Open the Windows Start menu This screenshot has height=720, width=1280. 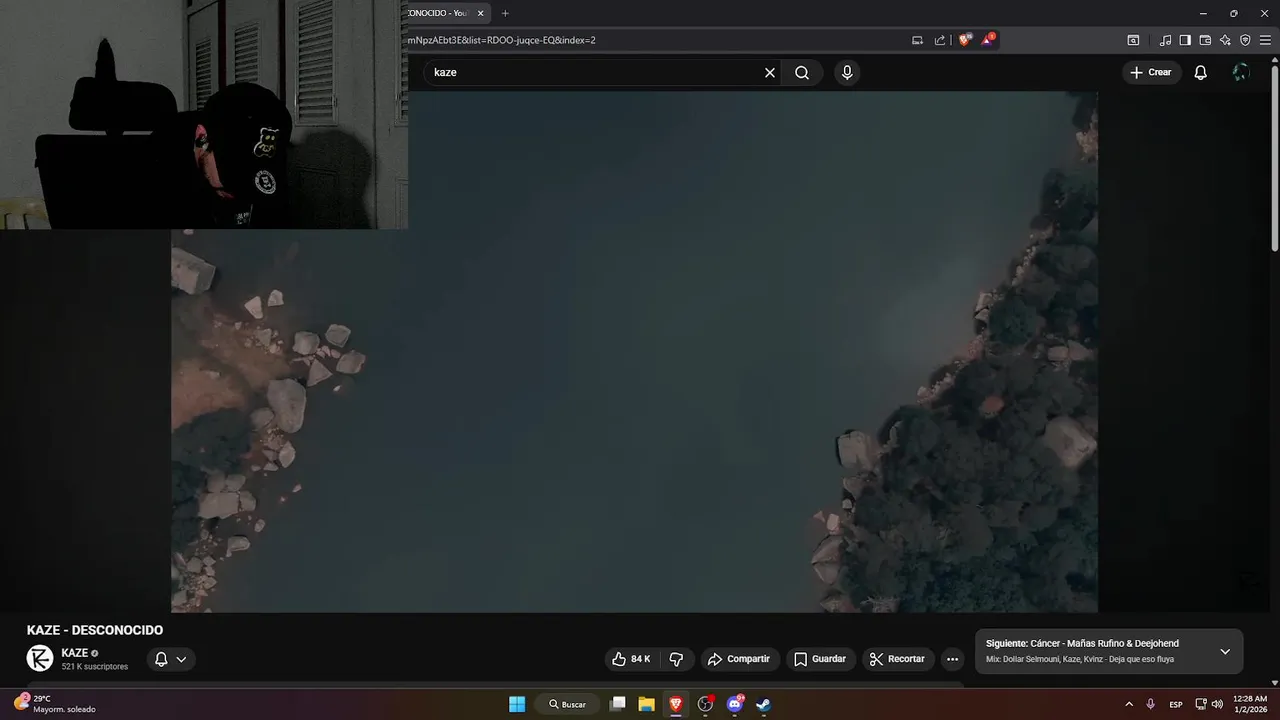pos(517,704)
